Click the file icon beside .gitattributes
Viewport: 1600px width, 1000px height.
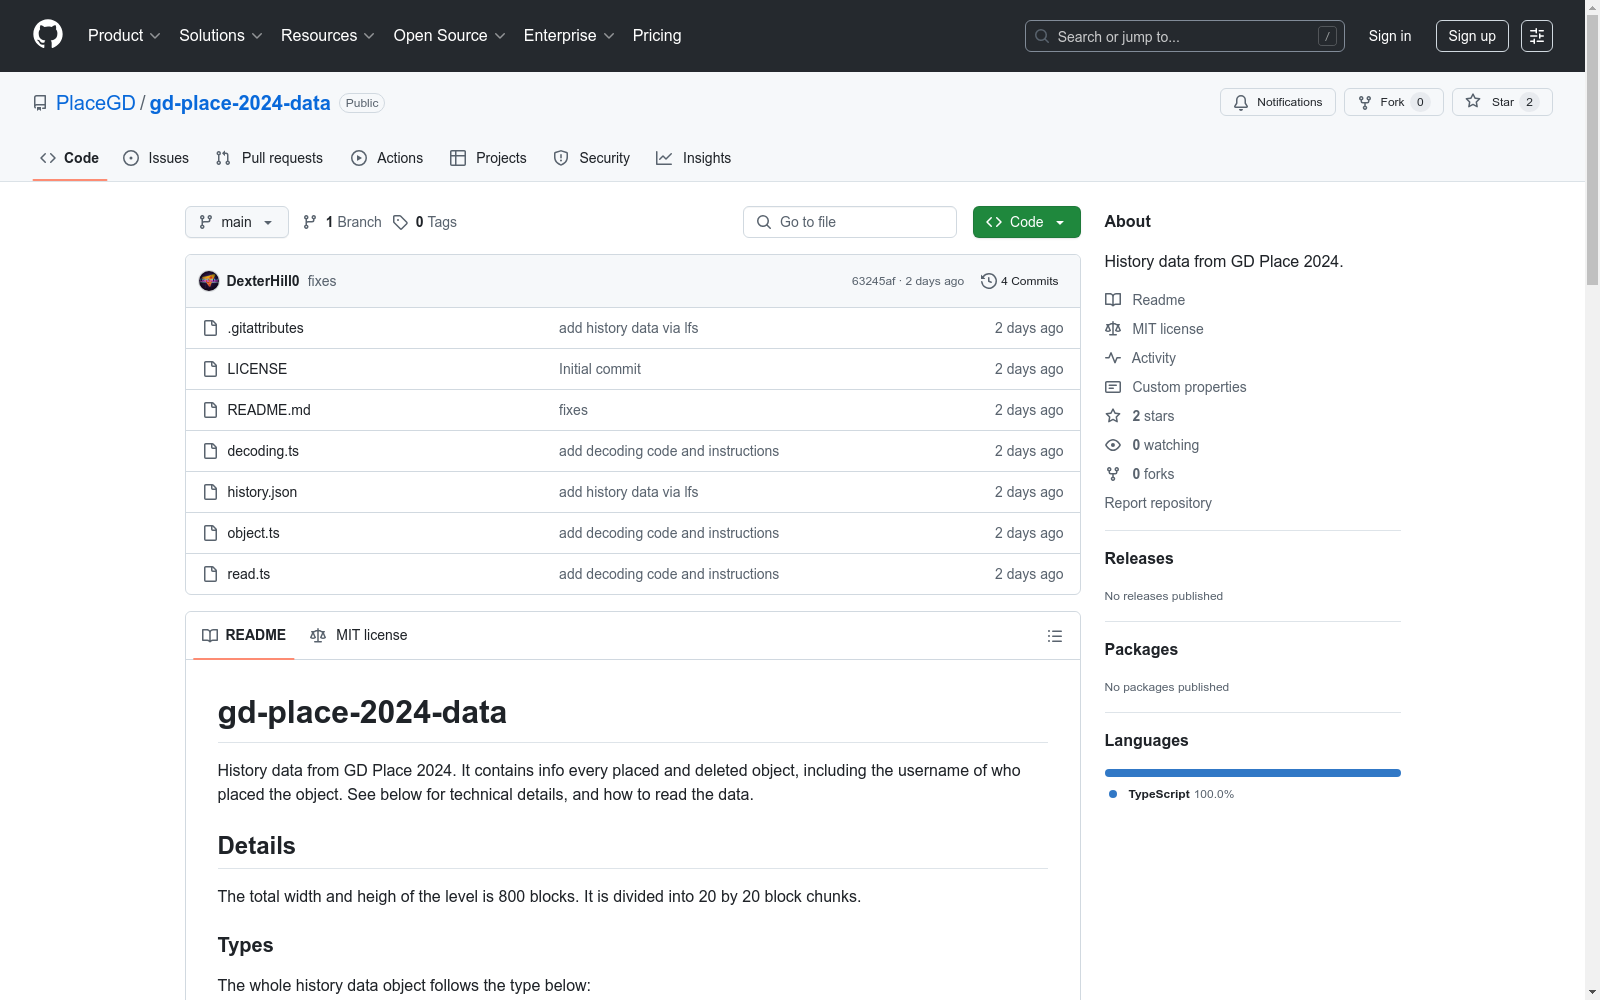pos(210,328)
